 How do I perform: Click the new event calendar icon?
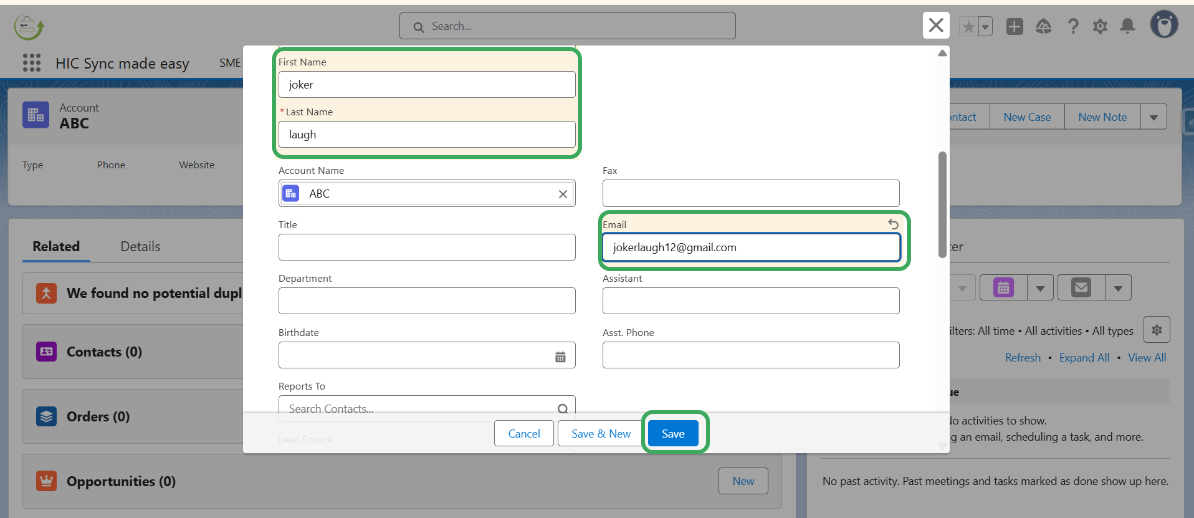point(1003,288)
